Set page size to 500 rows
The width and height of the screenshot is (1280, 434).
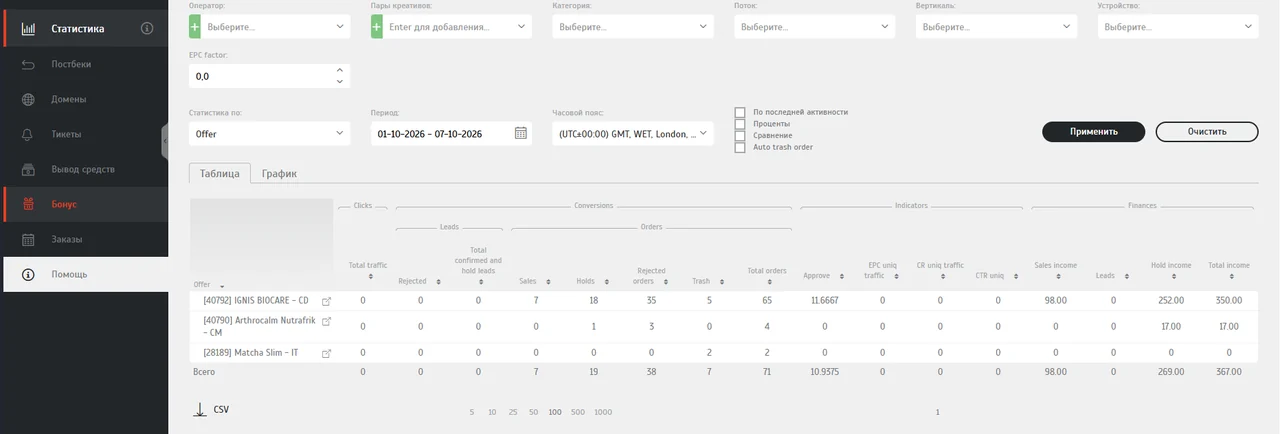[x=578, y=412]
